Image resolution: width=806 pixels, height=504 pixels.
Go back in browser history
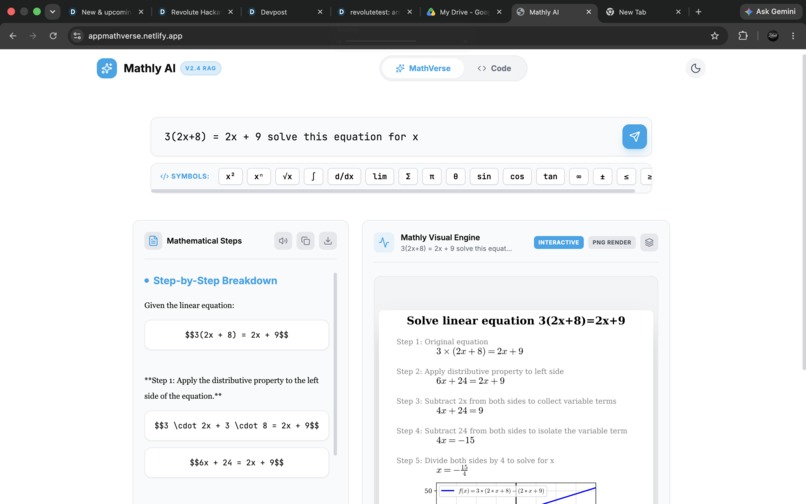[13, 36]
